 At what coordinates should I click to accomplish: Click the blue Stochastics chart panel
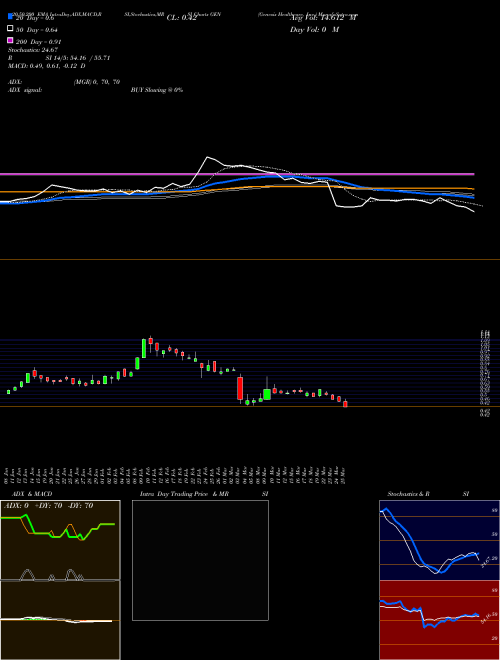point(439,540)
